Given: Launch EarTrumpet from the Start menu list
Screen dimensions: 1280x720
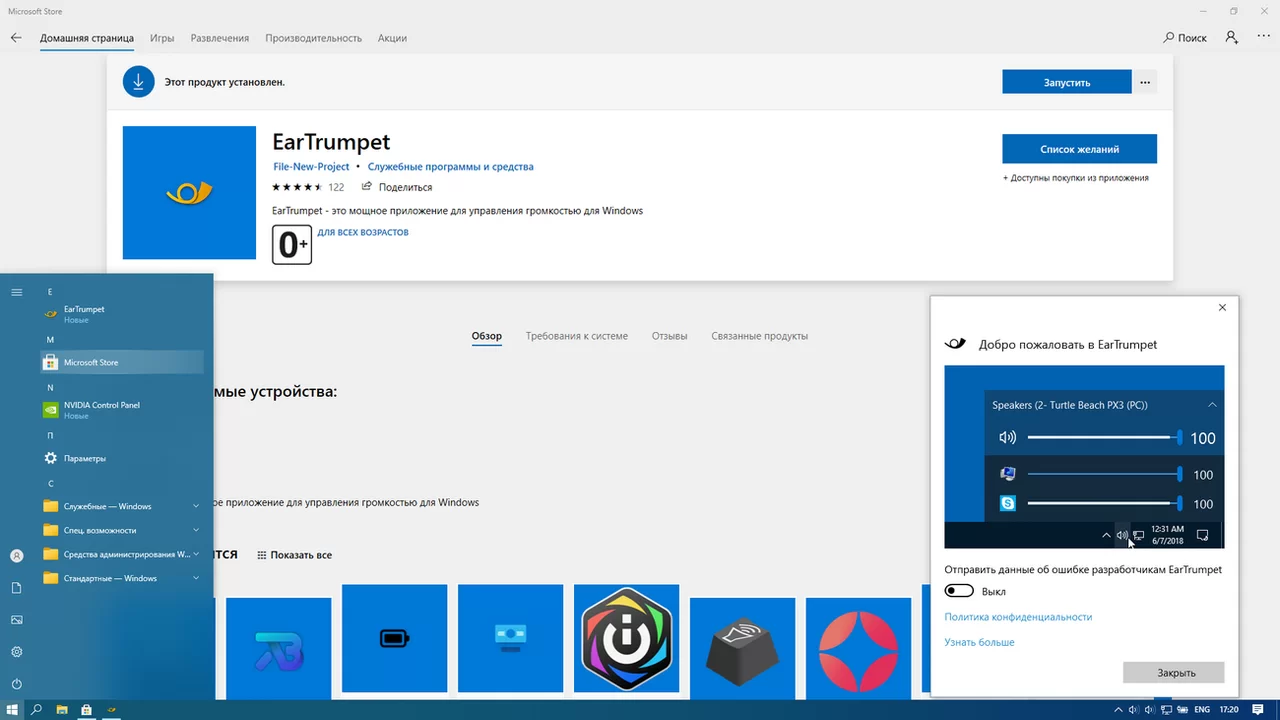Looking at the screenshot, I should tap(122, 314).
